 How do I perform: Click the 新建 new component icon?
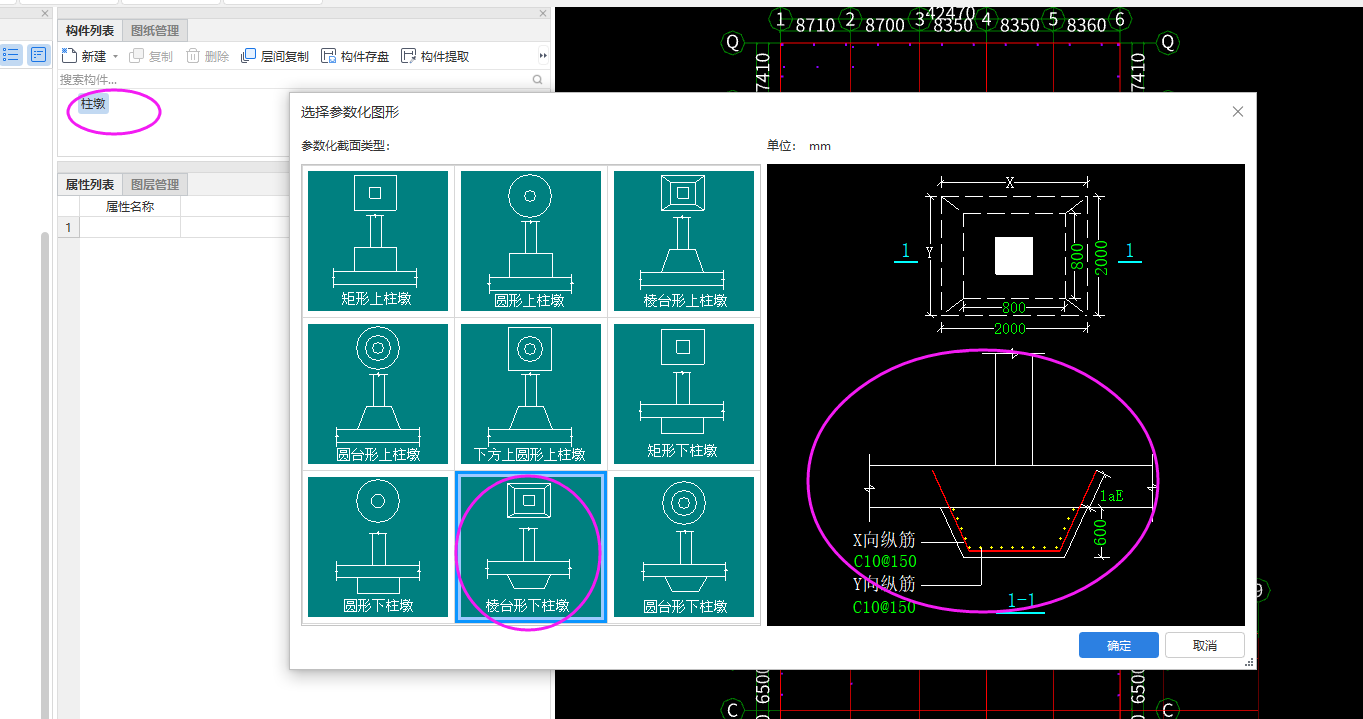[x=70, y=56]
